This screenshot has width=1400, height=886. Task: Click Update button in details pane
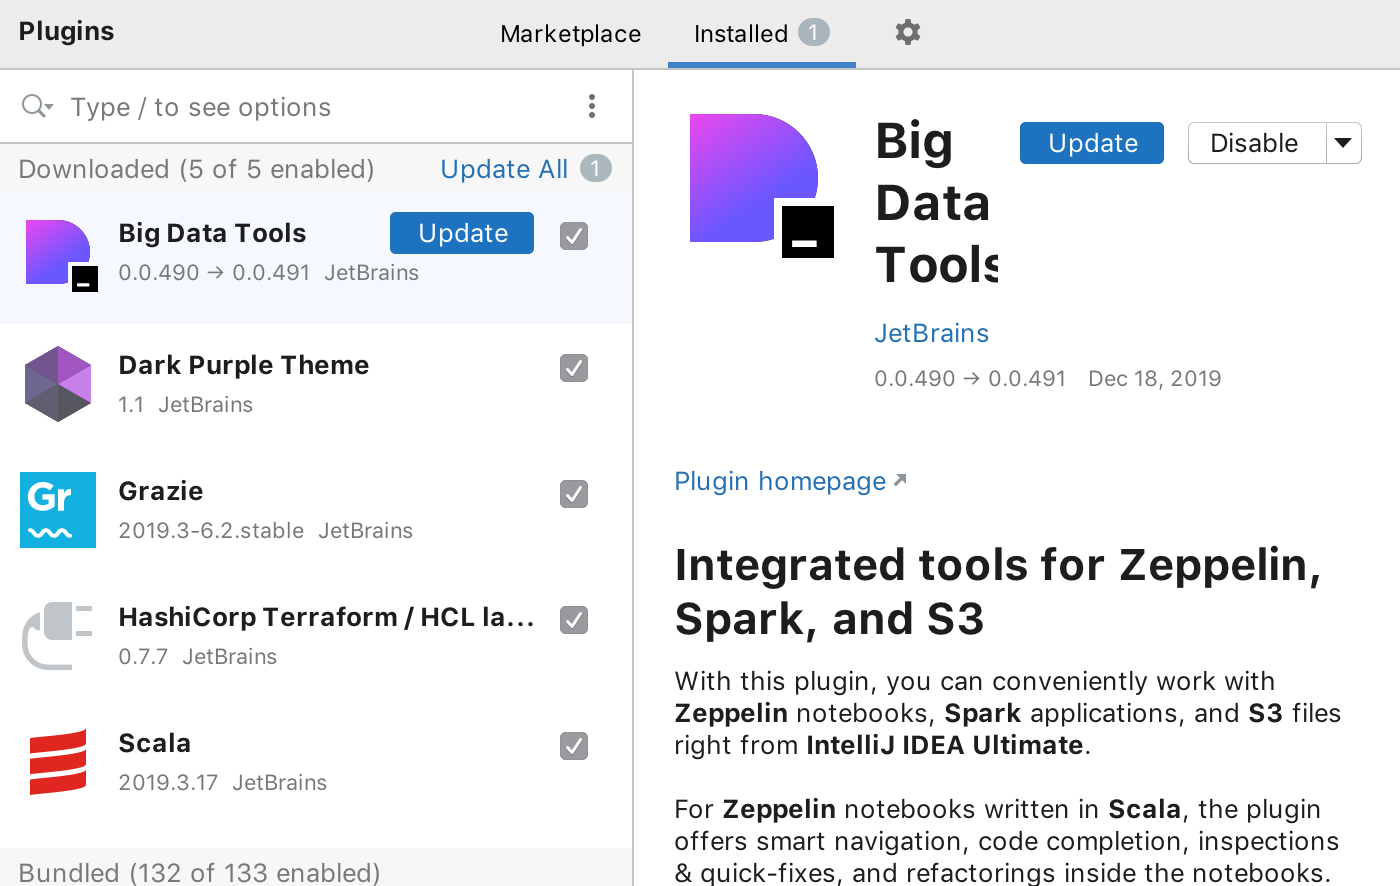click(x=1092, y=143)
